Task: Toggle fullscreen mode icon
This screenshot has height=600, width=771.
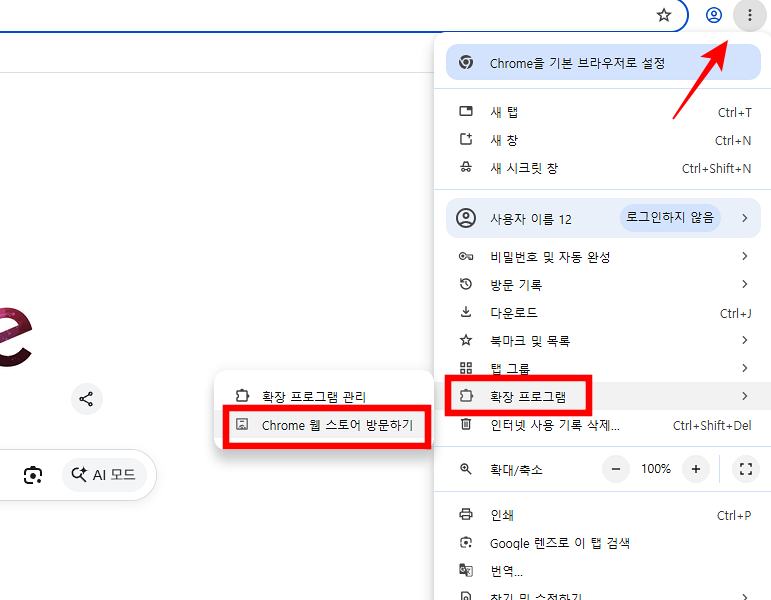Action: [x=745, y=469]
